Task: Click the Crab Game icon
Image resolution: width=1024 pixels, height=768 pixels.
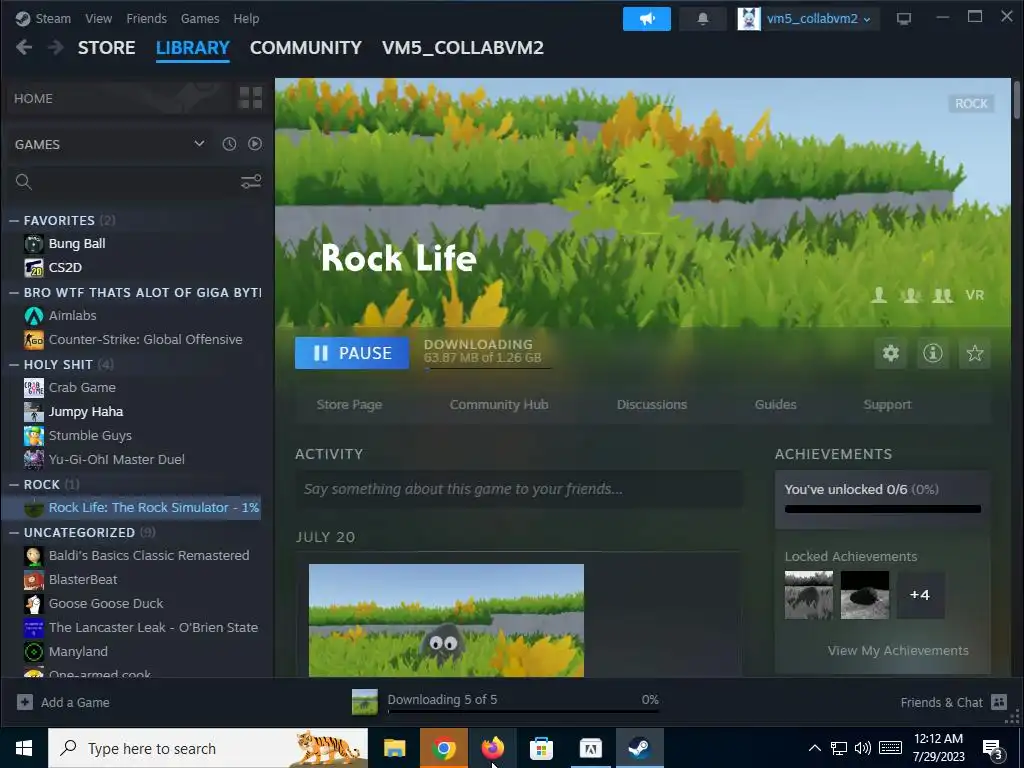Action: tap(34, 388)
